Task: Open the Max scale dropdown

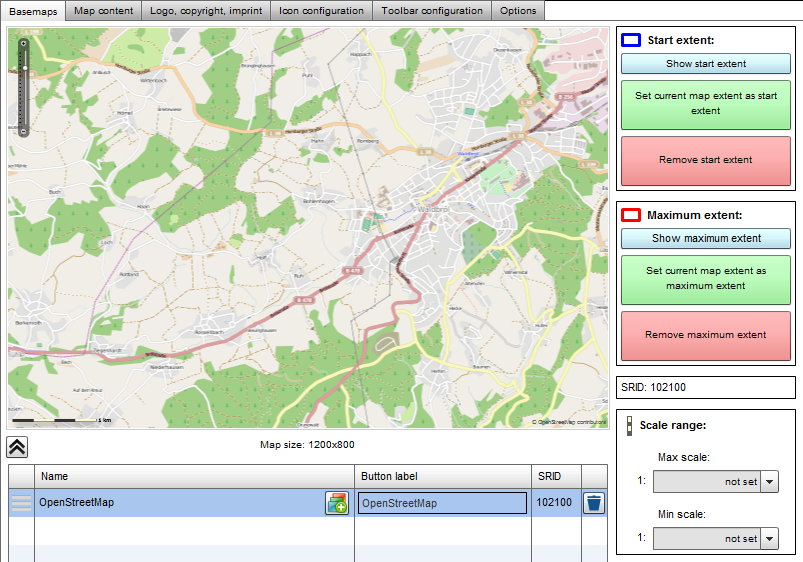Action: pyautogui.click(x=769, y=482)
